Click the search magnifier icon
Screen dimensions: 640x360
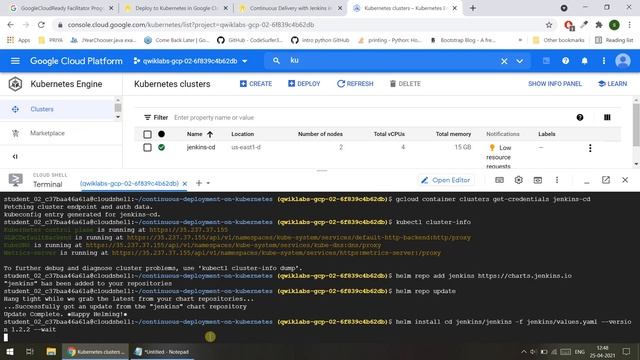pos(276,61)
